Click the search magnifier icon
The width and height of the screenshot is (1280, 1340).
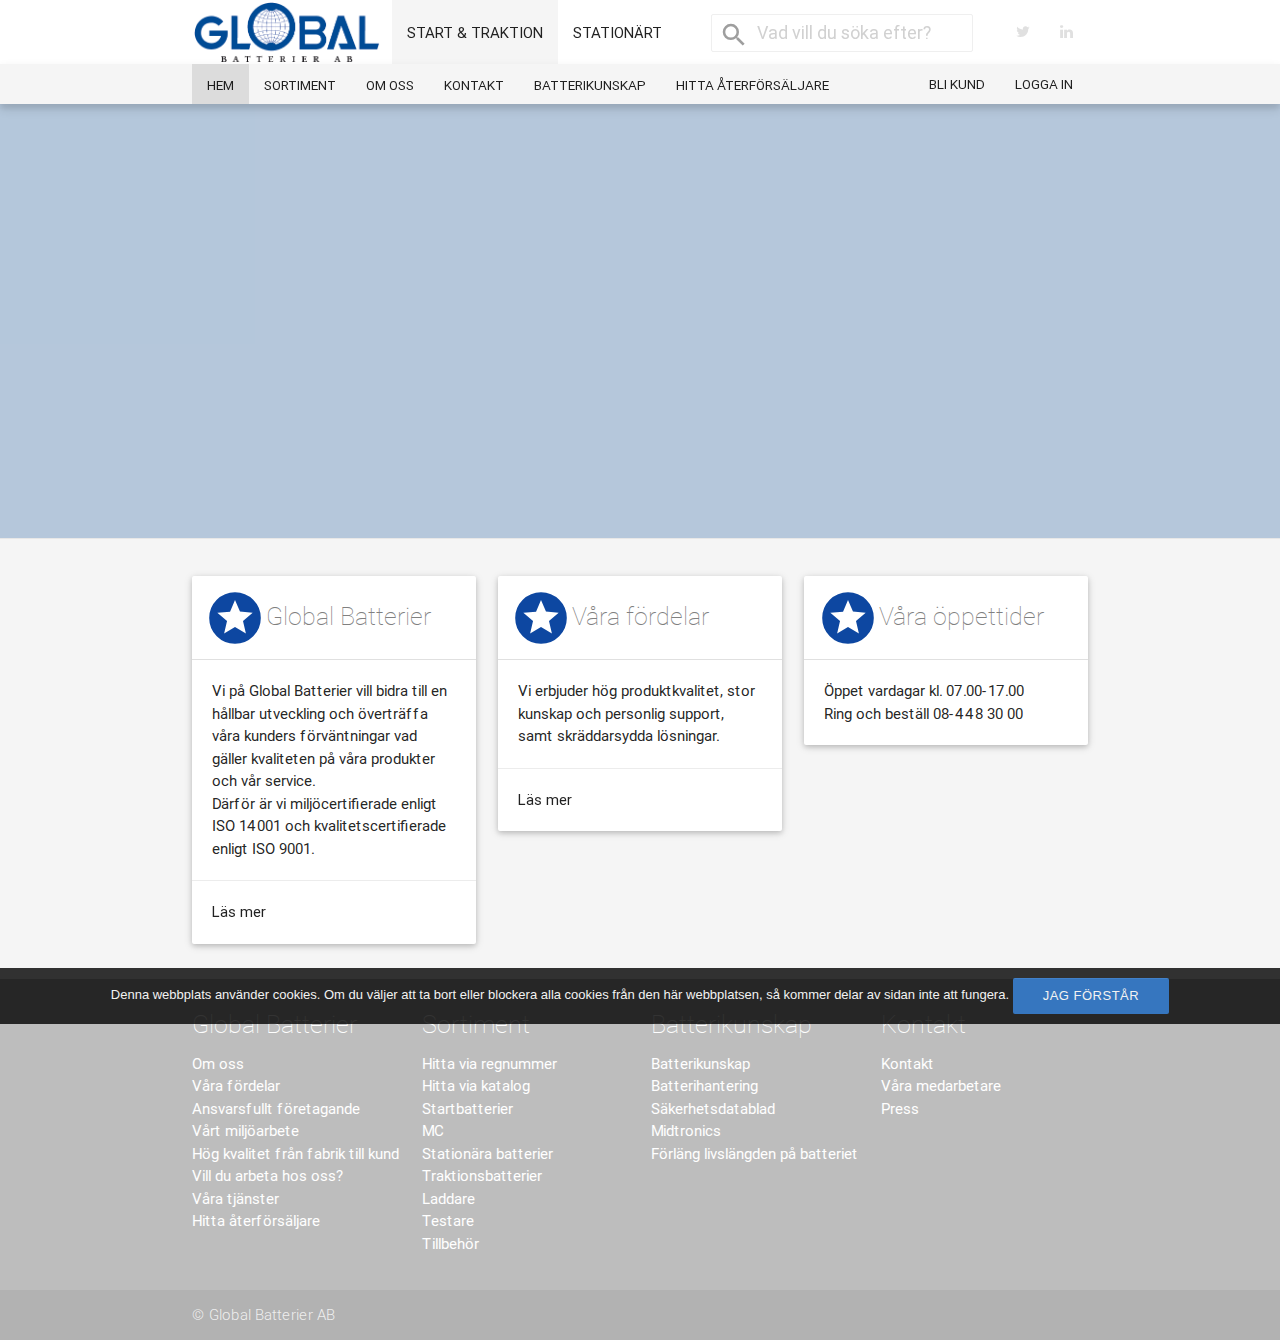(x=733, y=34)
